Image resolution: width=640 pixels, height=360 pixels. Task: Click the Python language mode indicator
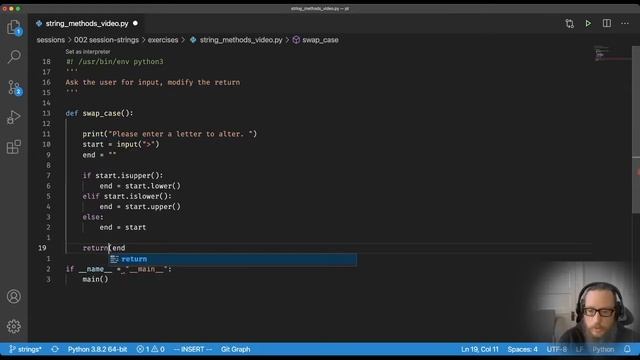point(603,349)
